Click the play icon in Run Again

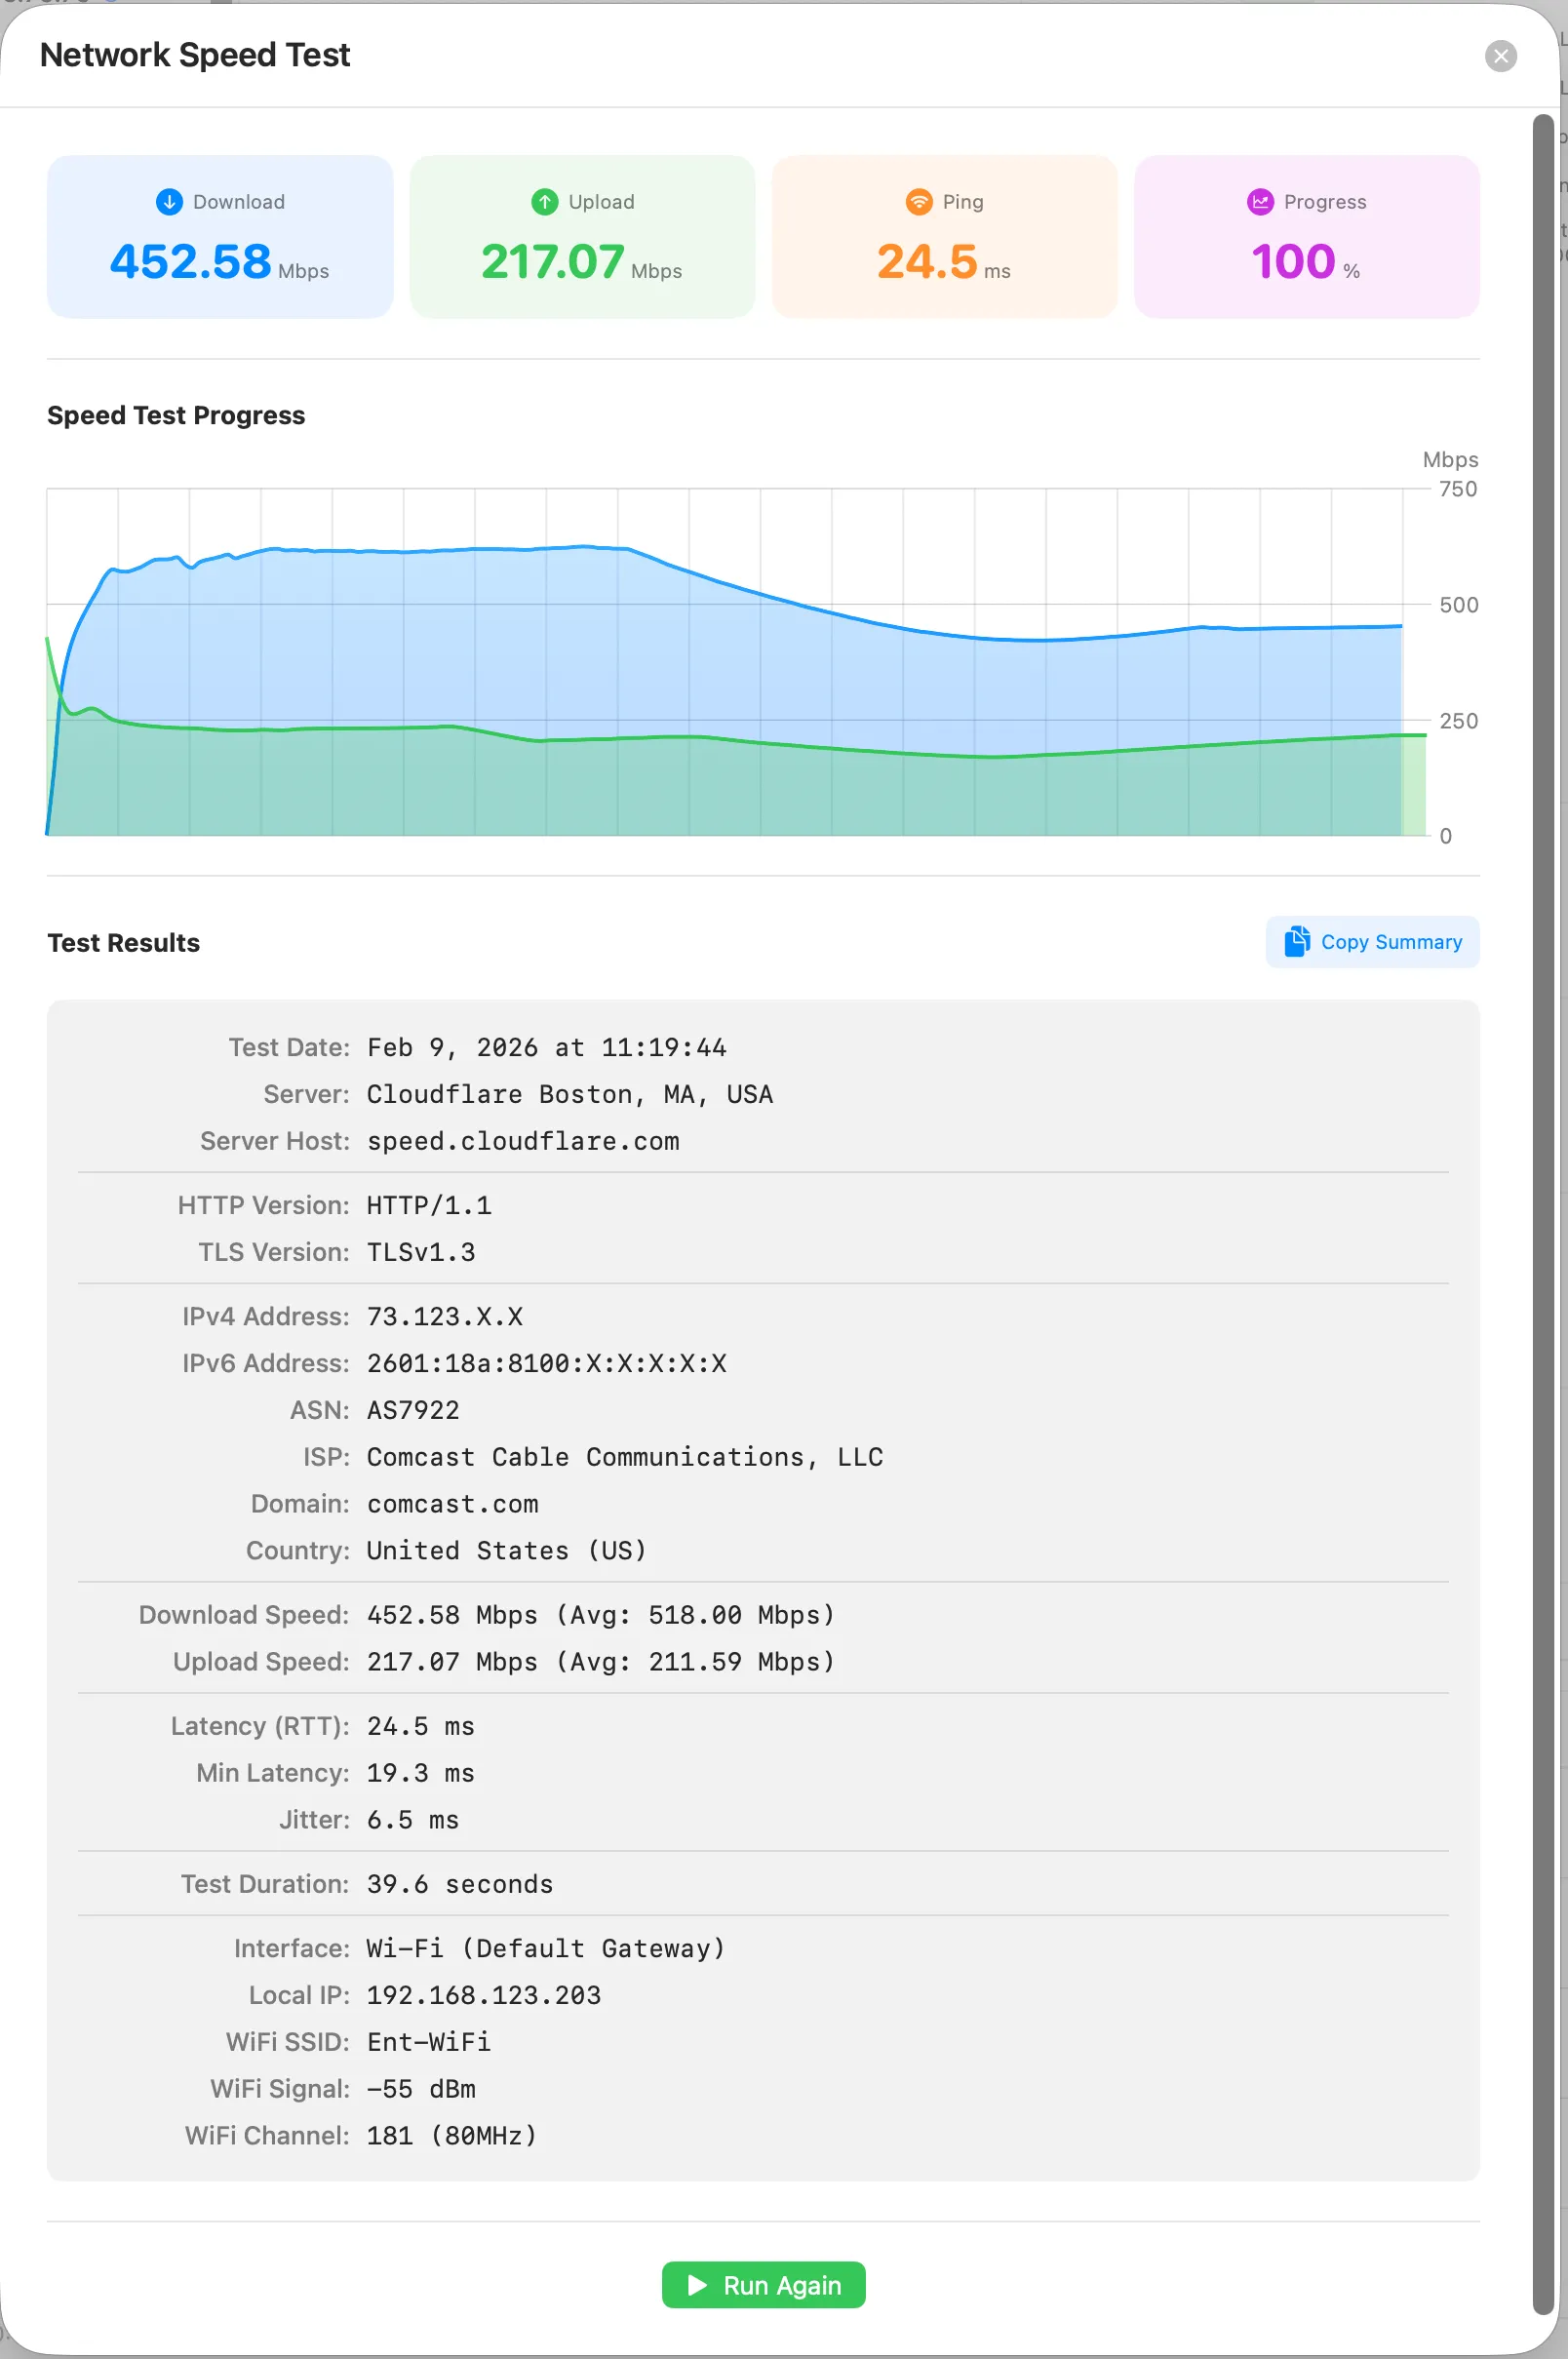tap(697, 2285)
